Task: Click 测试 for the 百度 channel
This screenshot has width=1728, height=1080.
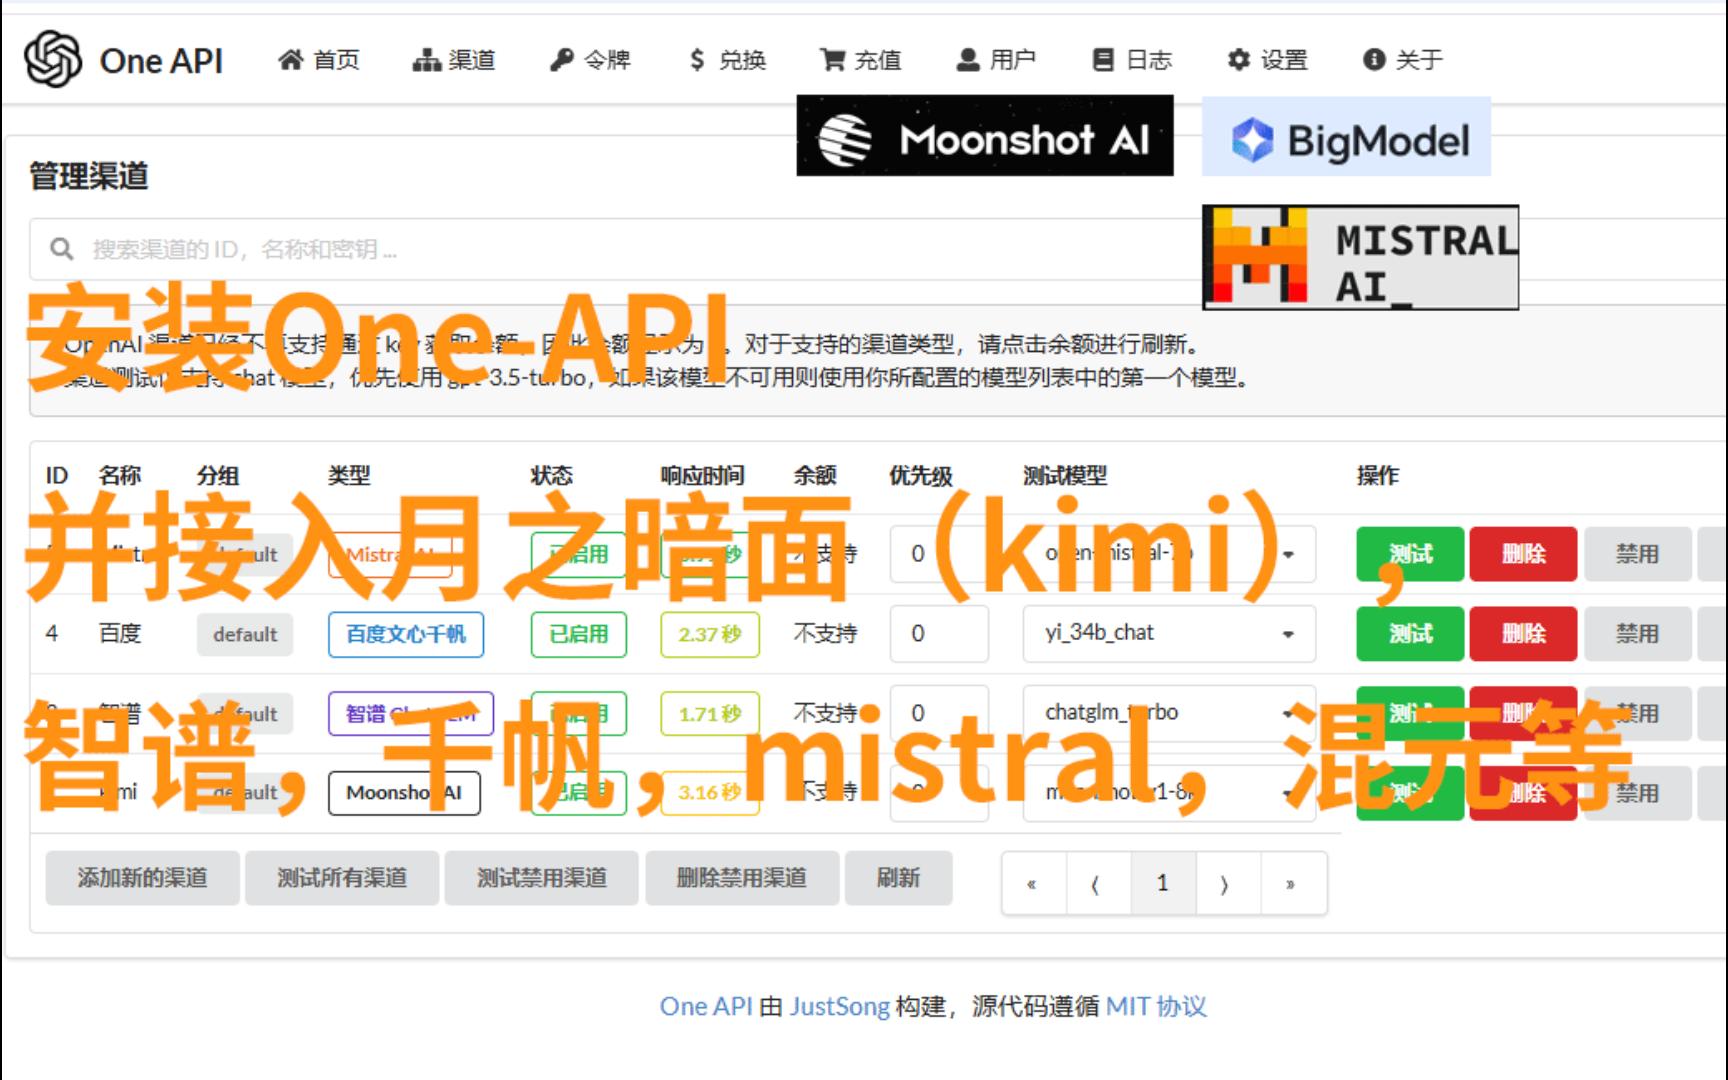Action: (1410, 634)
